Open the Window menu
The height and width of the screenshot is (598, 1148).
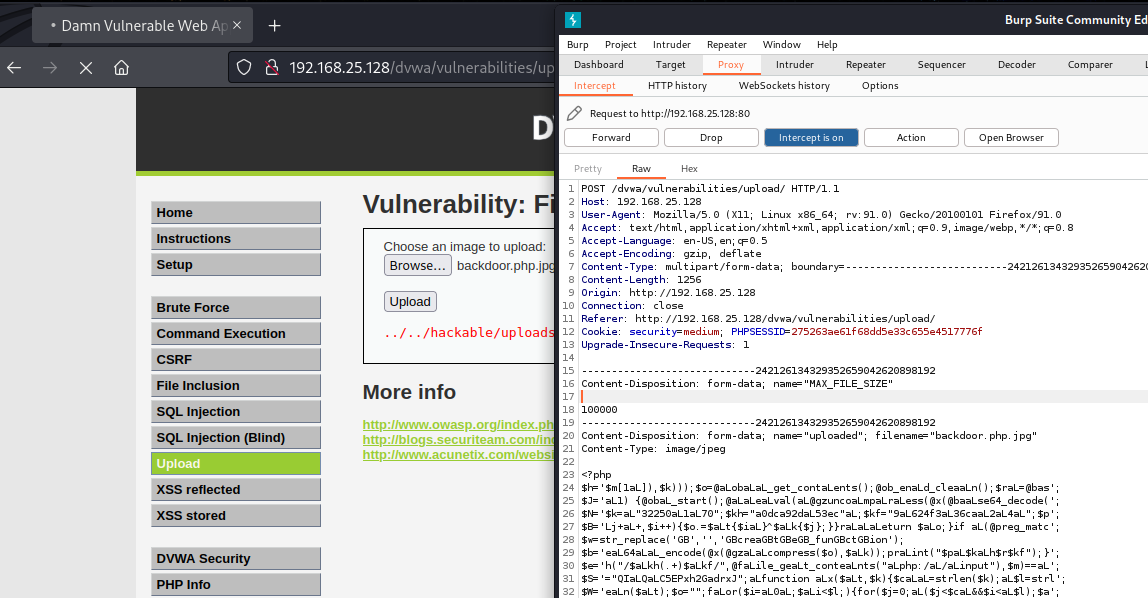click(x=781, y=45)
